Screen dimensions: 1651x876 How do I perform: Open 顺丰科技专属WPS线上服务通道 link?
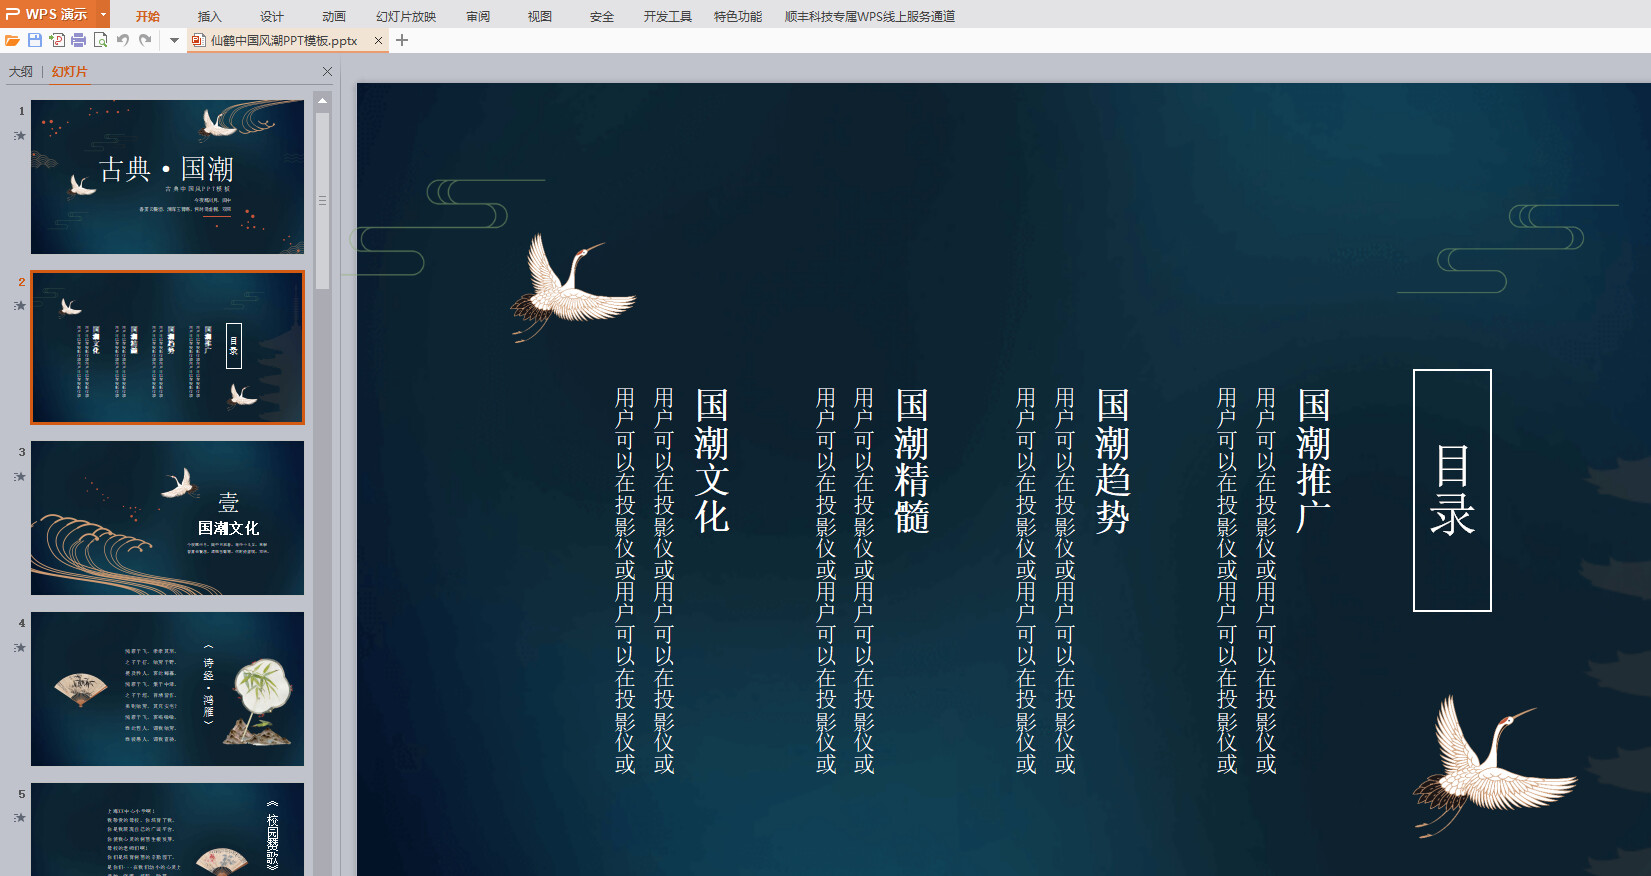tap(869, 16)
